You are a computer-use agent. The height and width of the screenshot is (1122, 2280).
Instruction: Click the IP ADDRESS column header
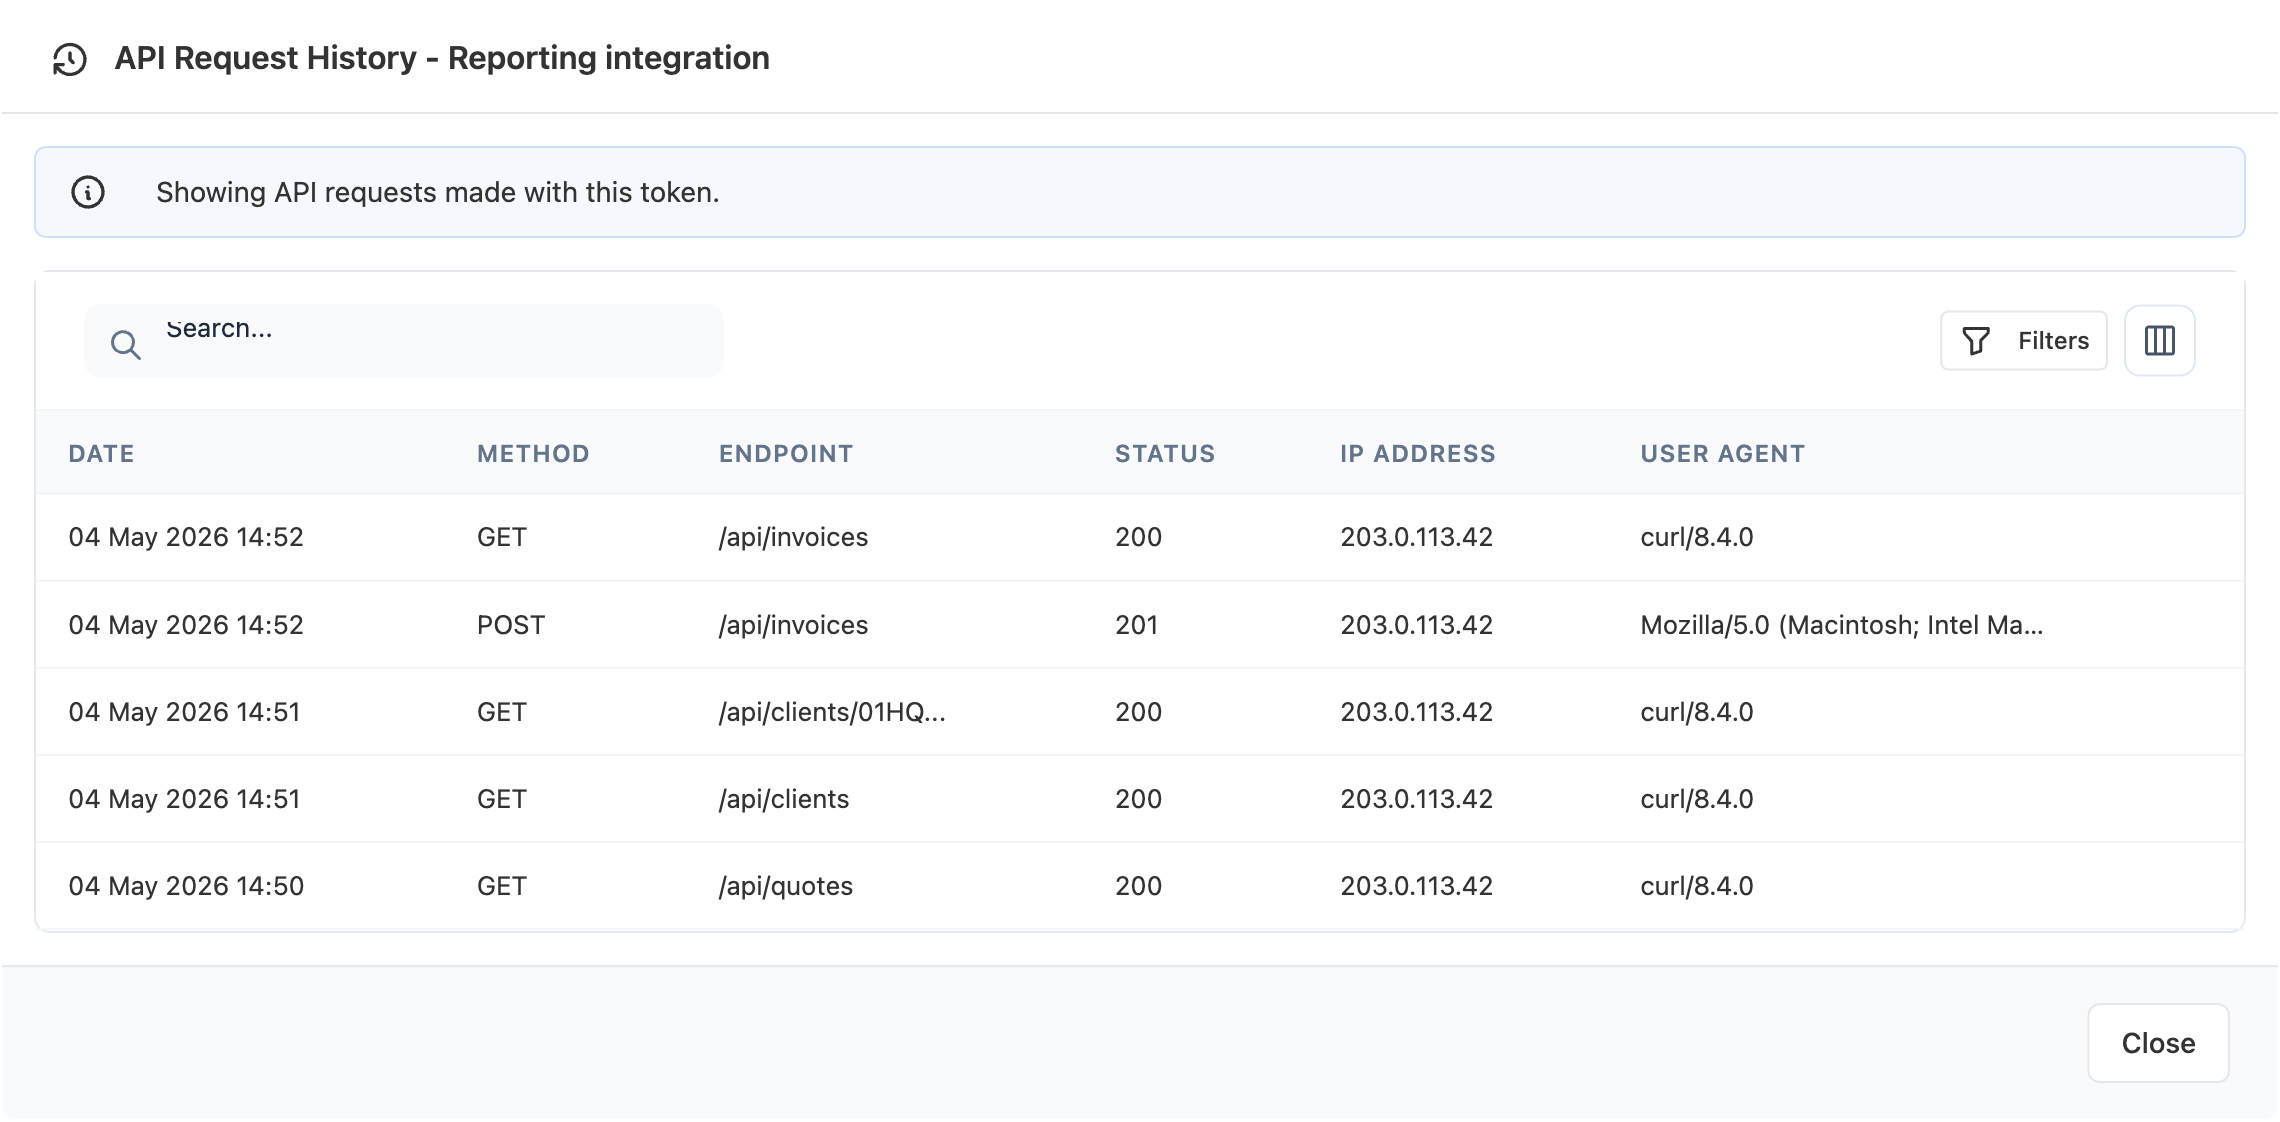coord(1418,454)
